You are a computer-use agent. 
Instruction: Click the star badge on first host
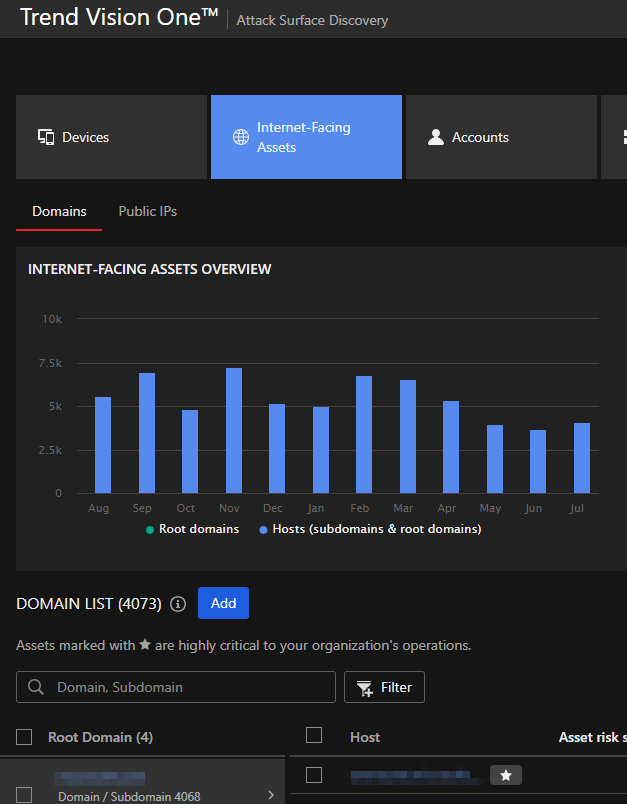(505, 775)
